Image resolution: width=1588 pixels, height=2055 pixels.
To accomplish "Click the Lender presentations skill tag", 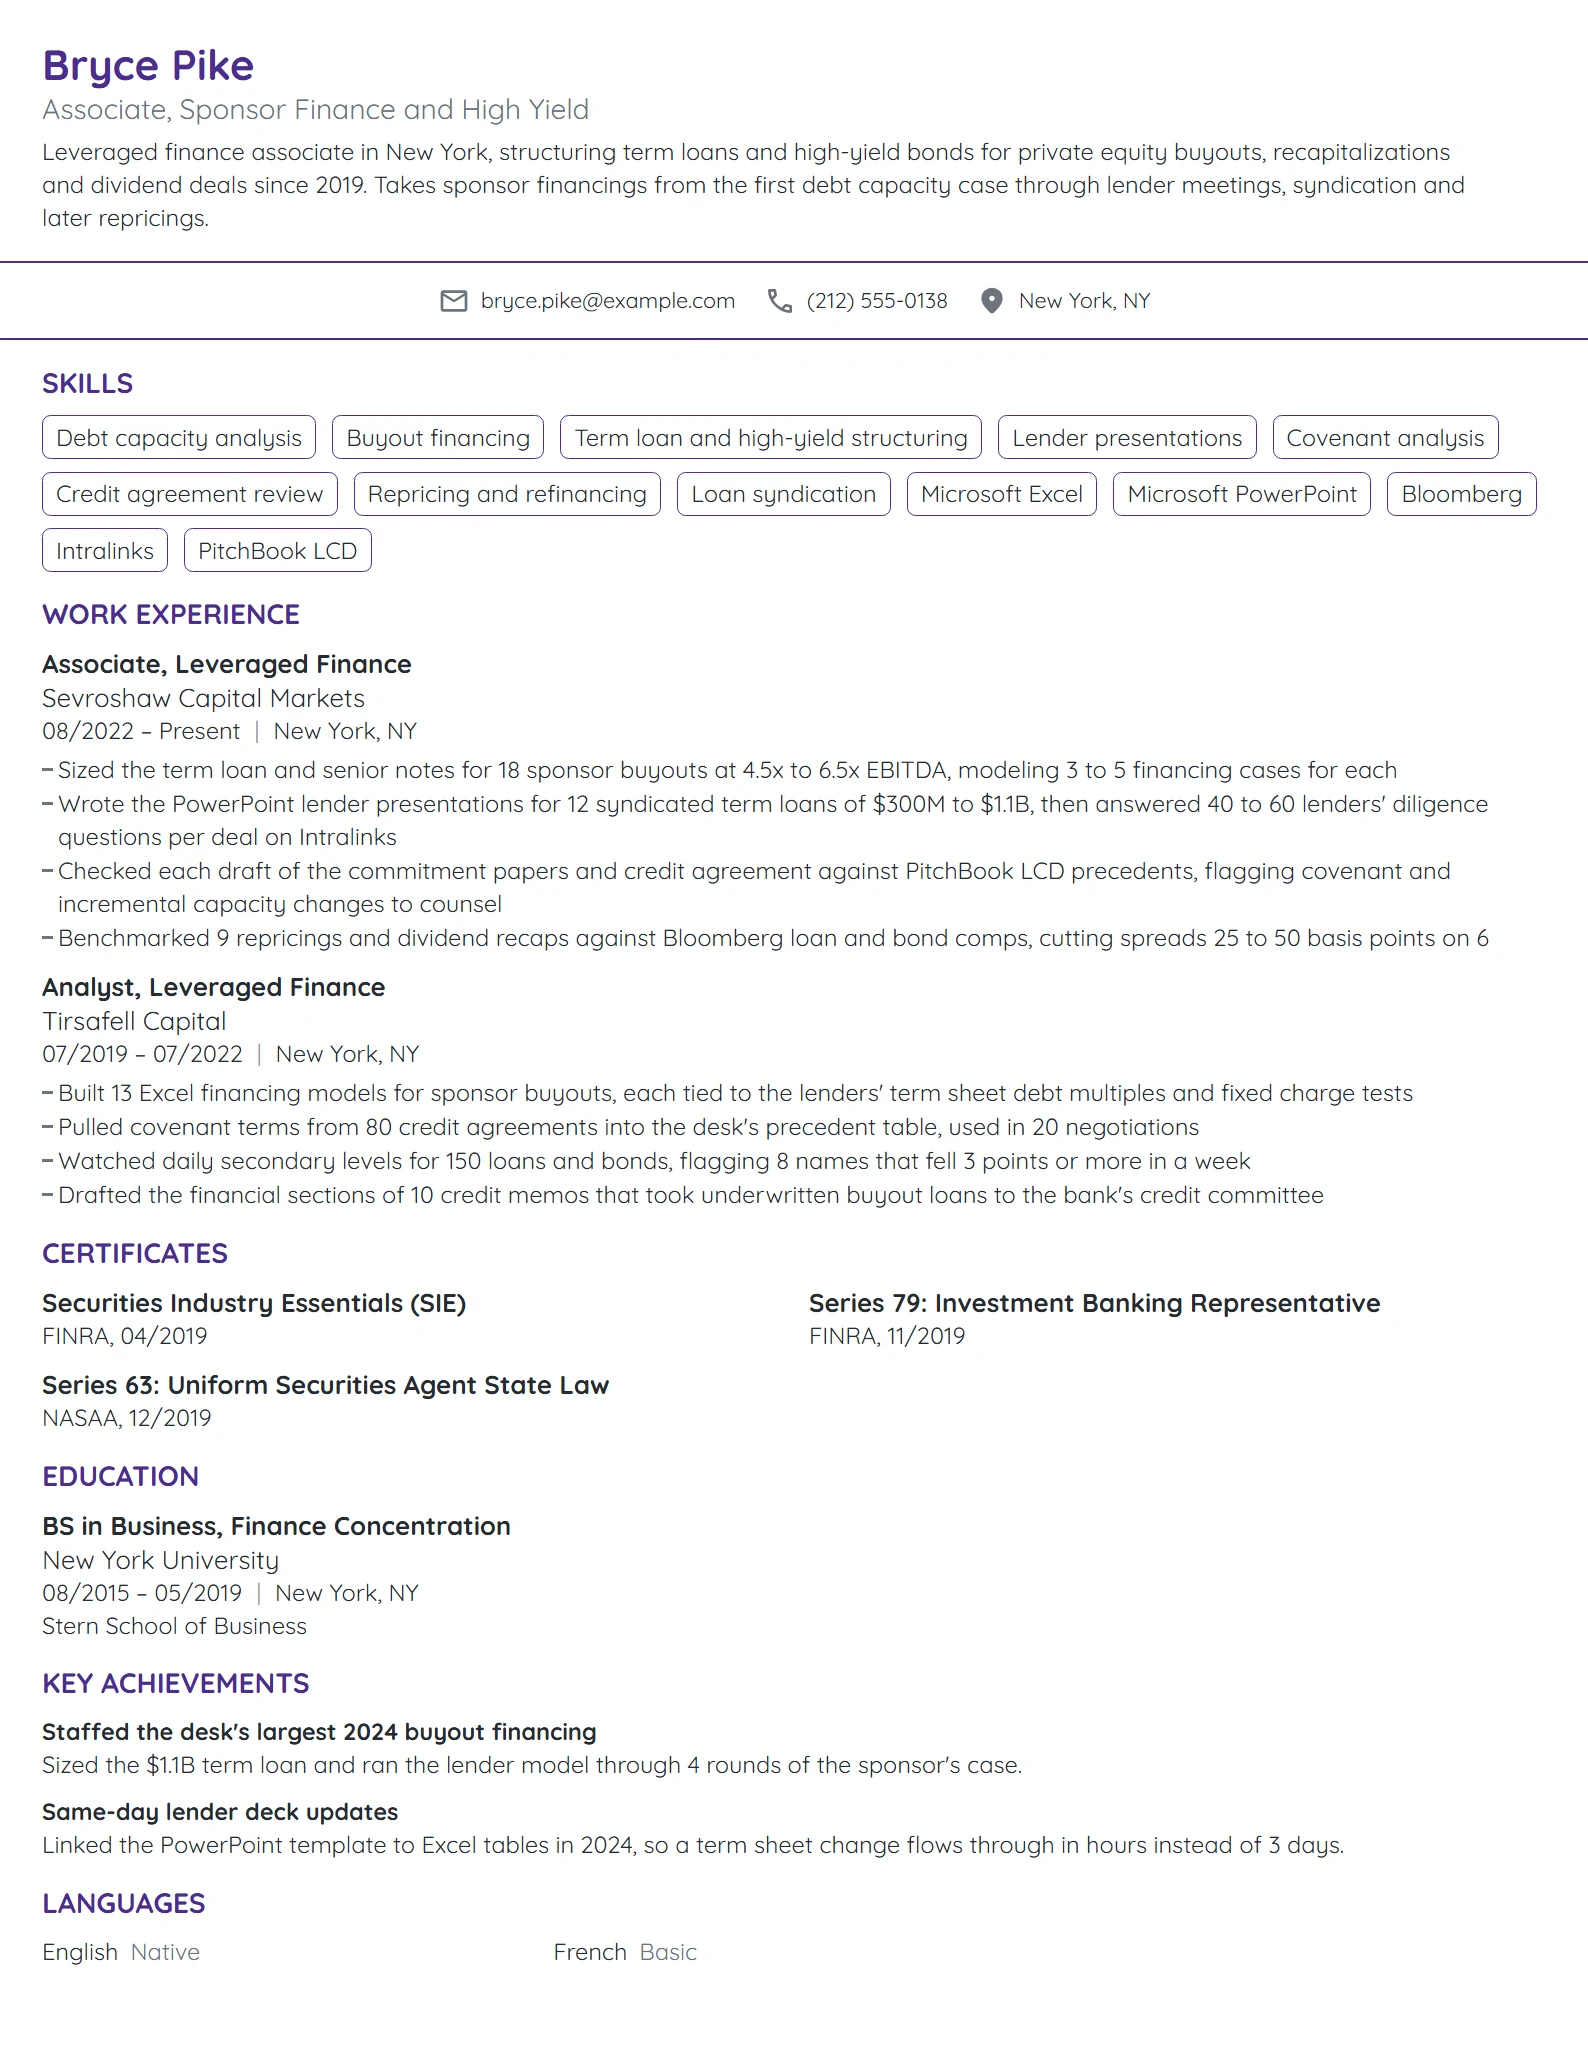I will (x=1127, y=438).
